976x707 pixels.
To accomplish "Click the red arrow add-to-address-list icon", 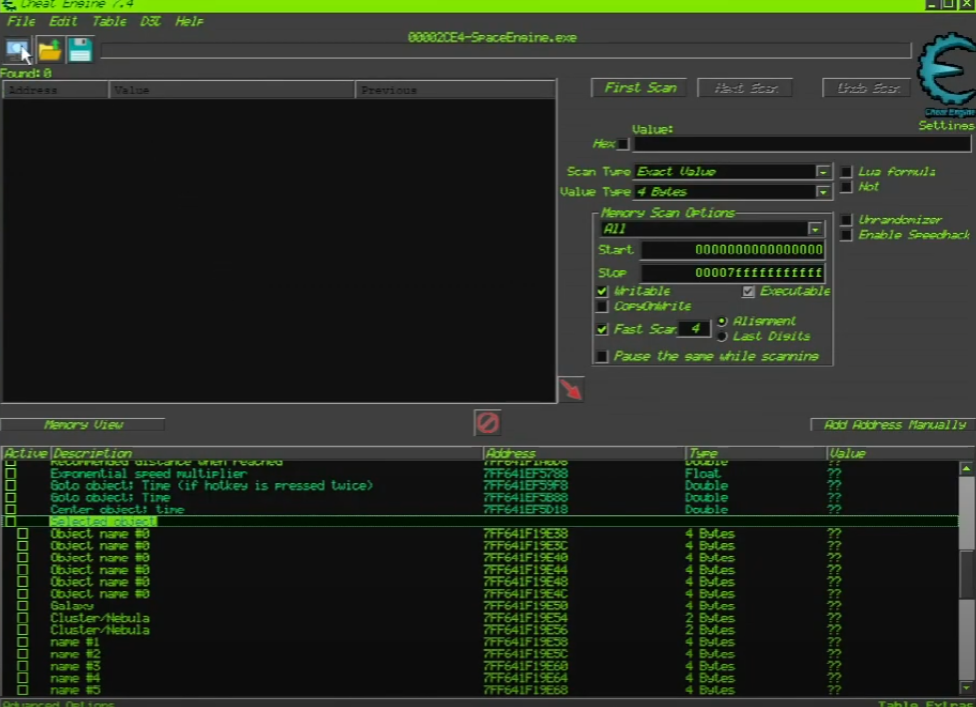I will (571, 389).
